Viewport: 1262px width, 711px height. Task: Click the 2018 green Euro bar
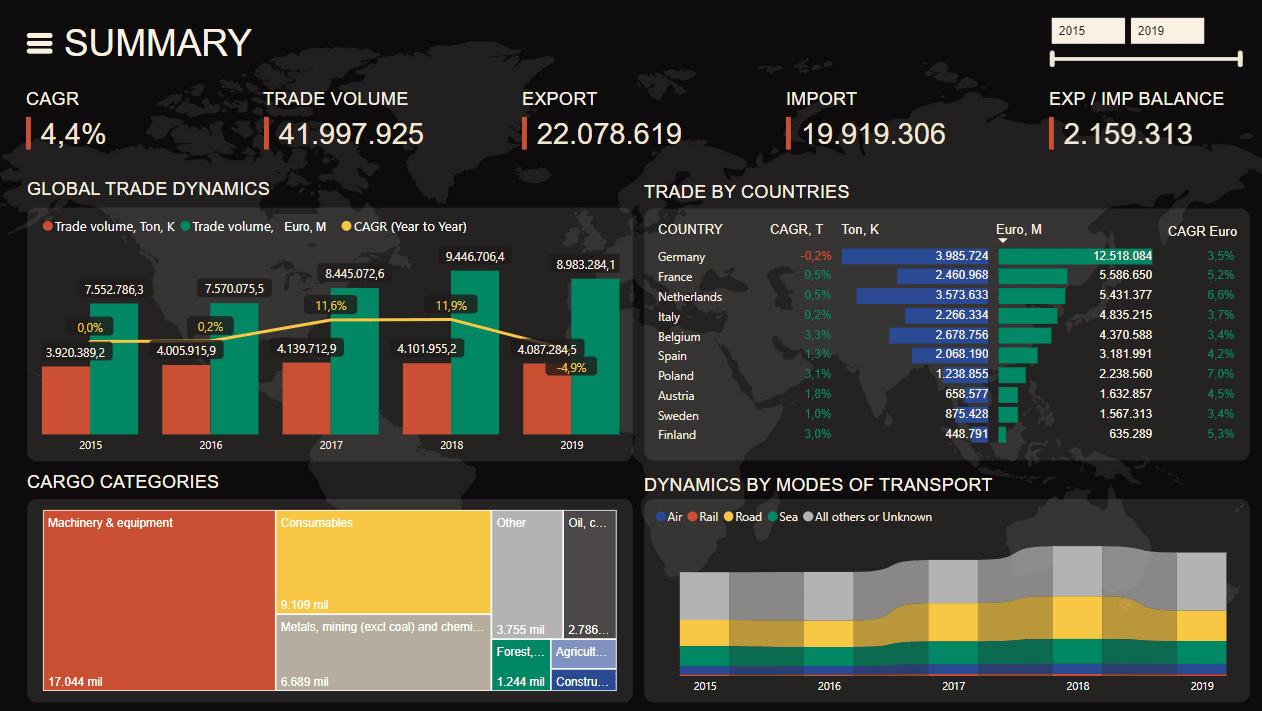475,350
